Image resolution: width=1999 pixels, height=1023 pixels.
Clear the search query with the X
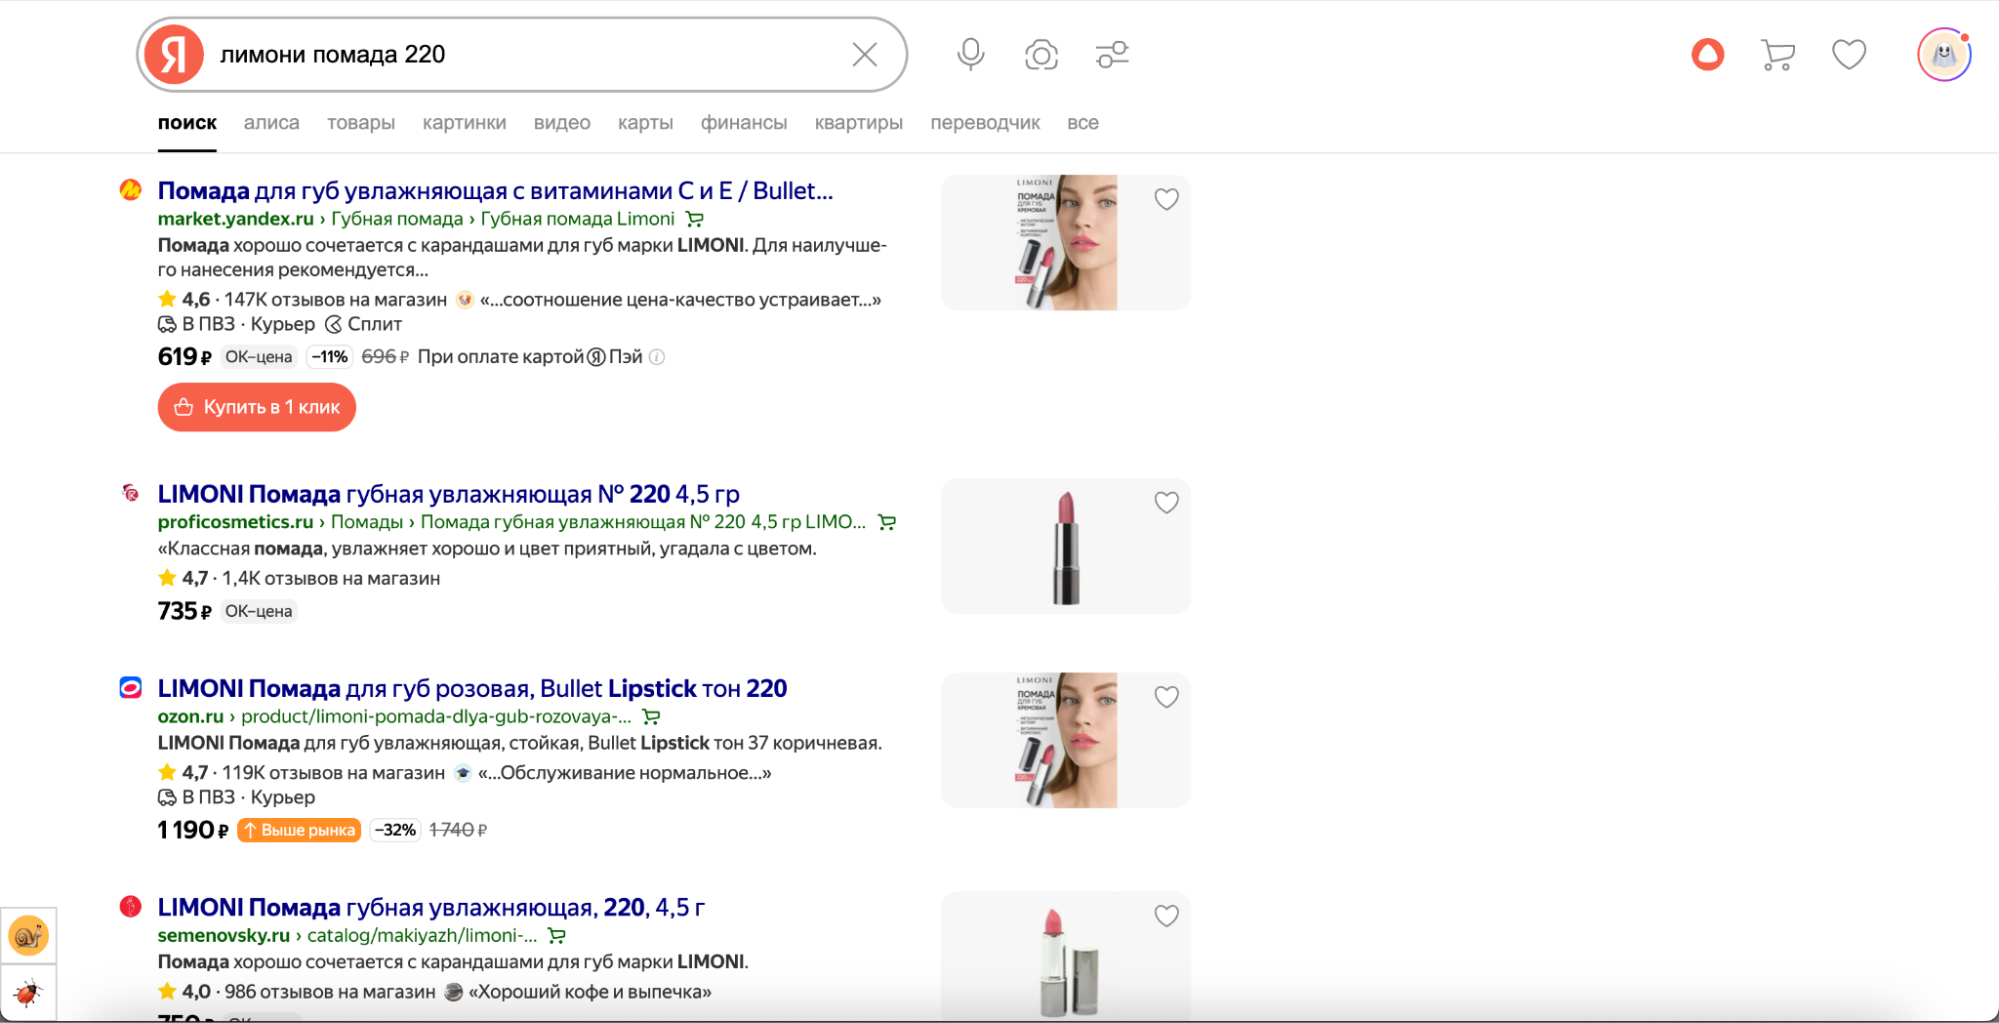[865, 54]
